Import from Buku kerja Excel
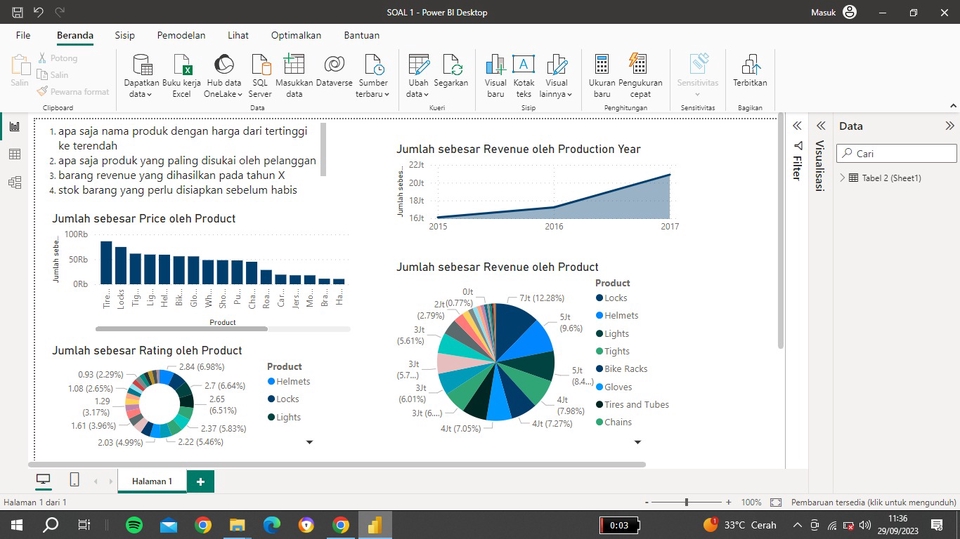This screenshot has width=960, height=539. point(181,75)
